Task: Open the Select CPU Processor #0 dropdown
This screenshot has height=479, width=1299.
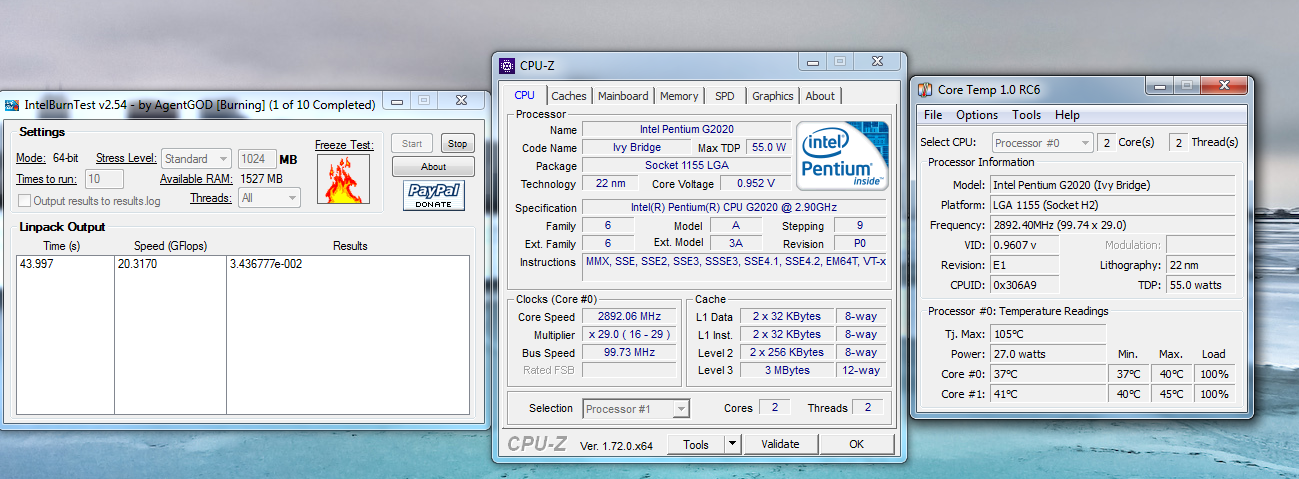Action: pos(1042,143)
